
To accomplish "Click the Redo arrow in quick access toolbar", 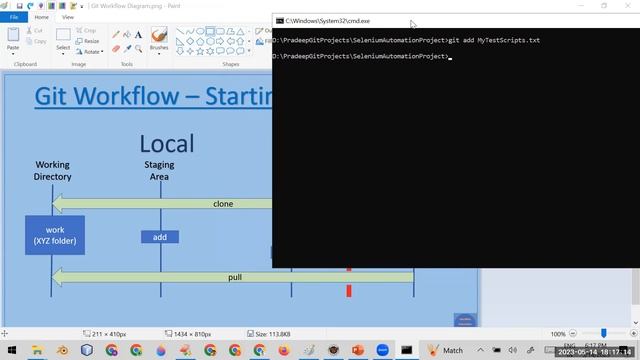I will 30,6.
